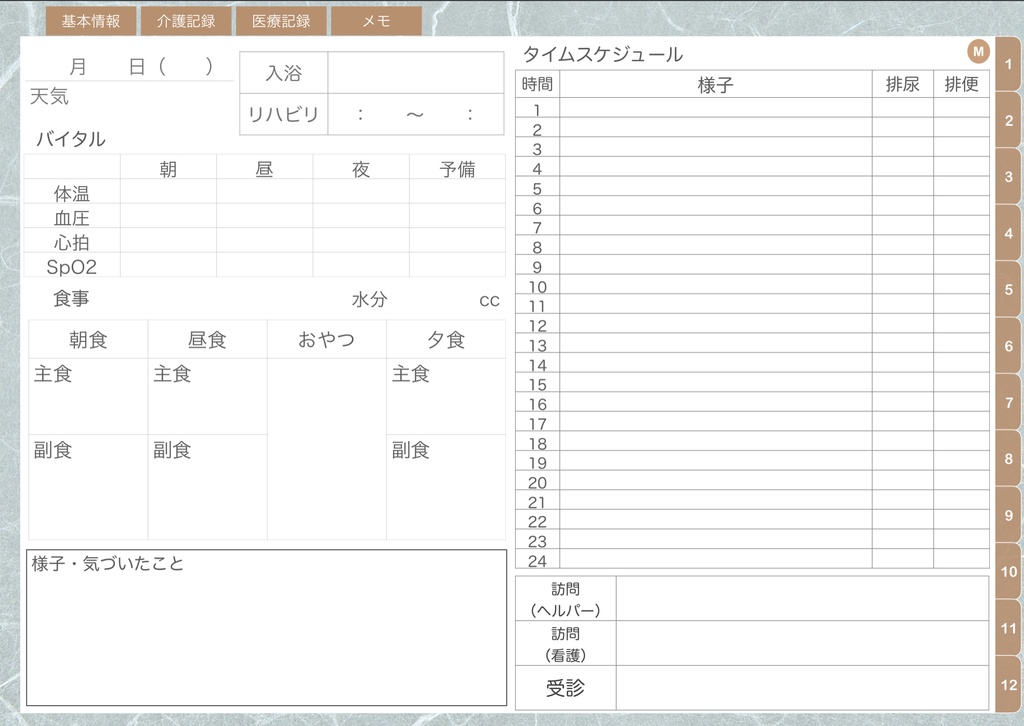Image resolution: width=1024 pixels, height=726 pixels.
Task: Select side tab 12
Action: [1008, 684]
